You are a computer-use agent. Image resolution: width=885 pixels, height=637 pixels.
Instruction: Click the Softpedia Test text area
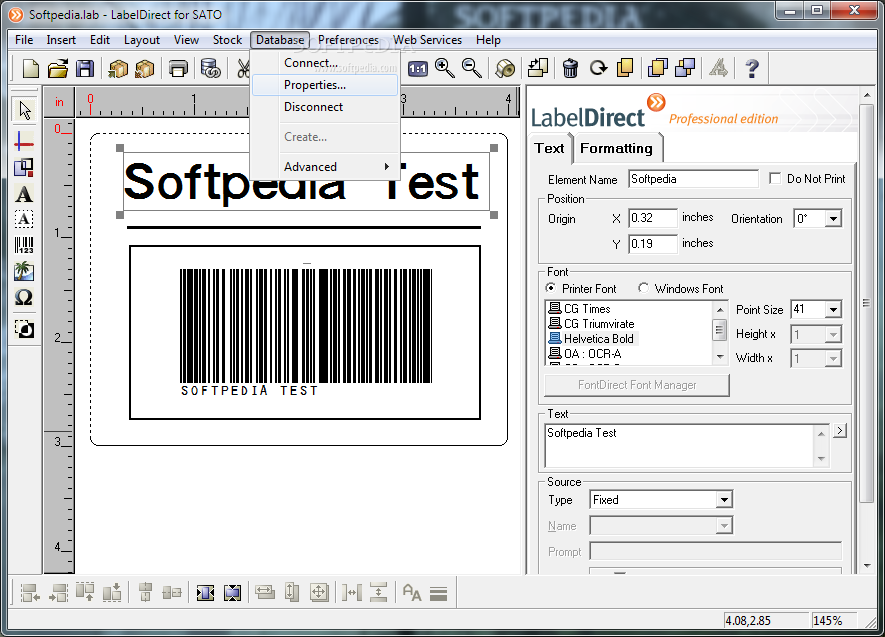(x=679, y=446)
